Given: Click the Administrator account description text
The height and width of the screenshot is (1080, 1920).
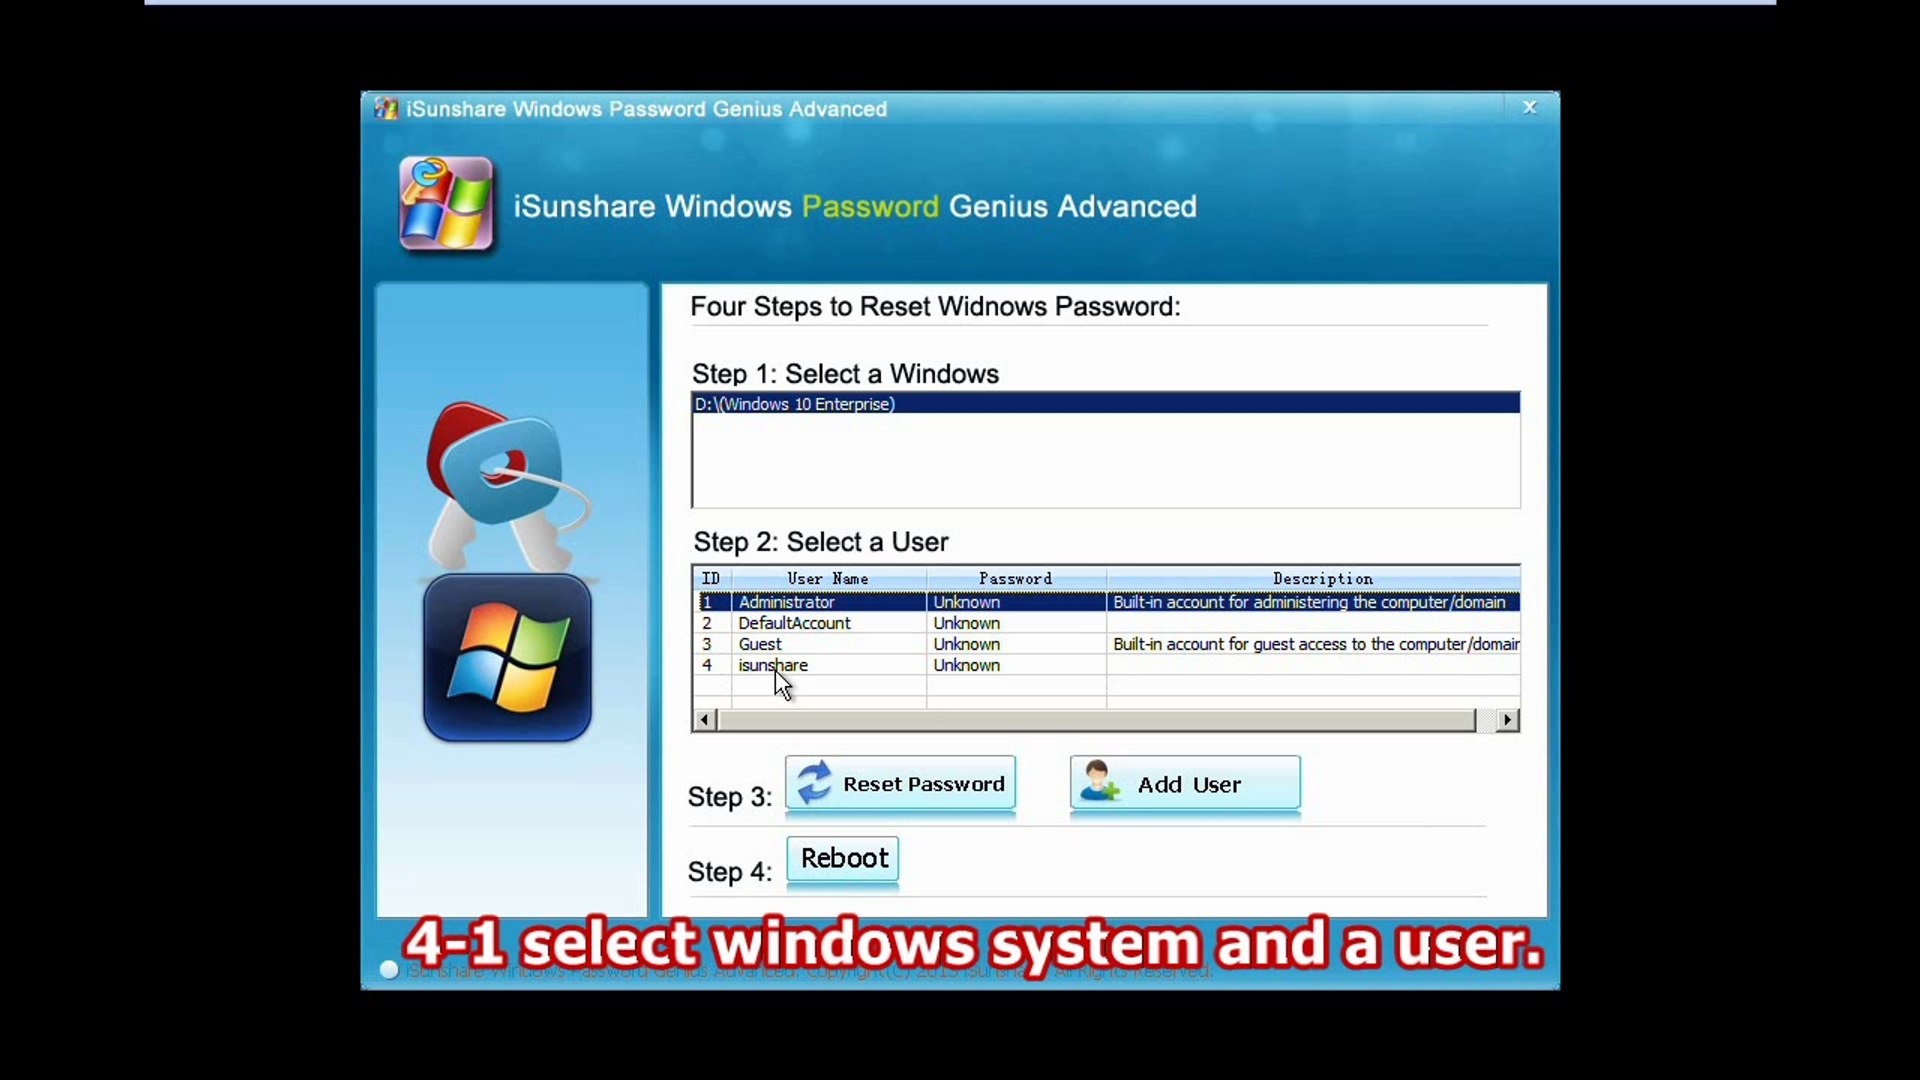Looking at the screenshot, I should pyautogui.click(x=1309, y=602).
